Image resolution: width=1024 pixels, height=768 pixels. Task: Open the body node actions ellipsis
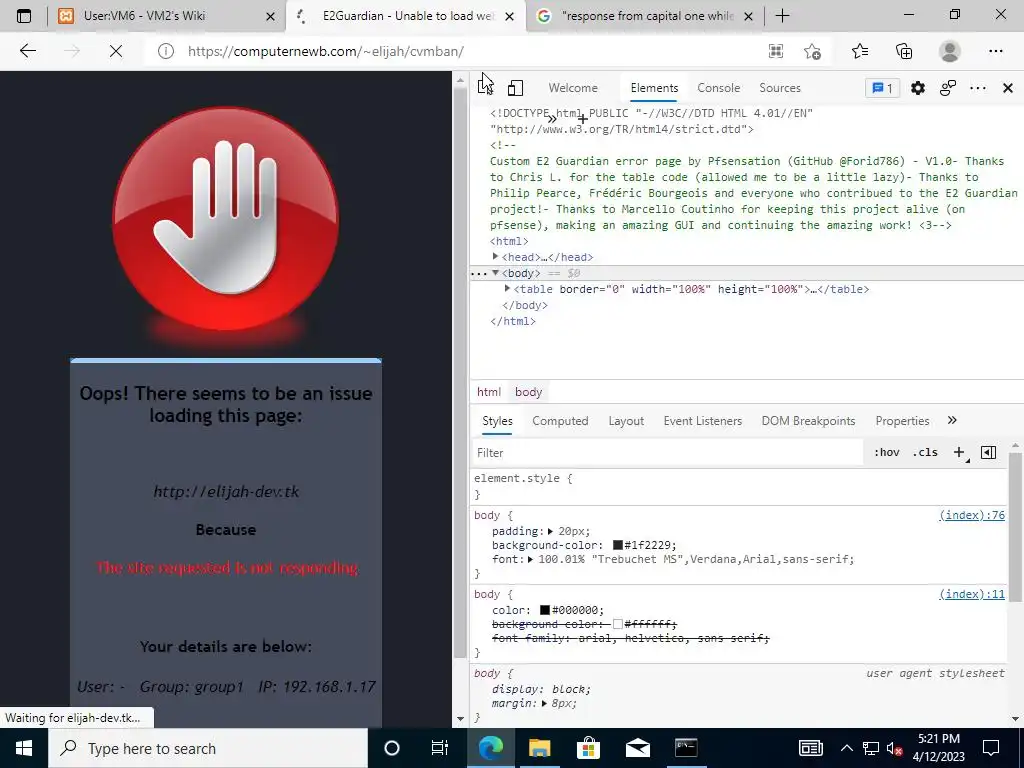[479, 273]
